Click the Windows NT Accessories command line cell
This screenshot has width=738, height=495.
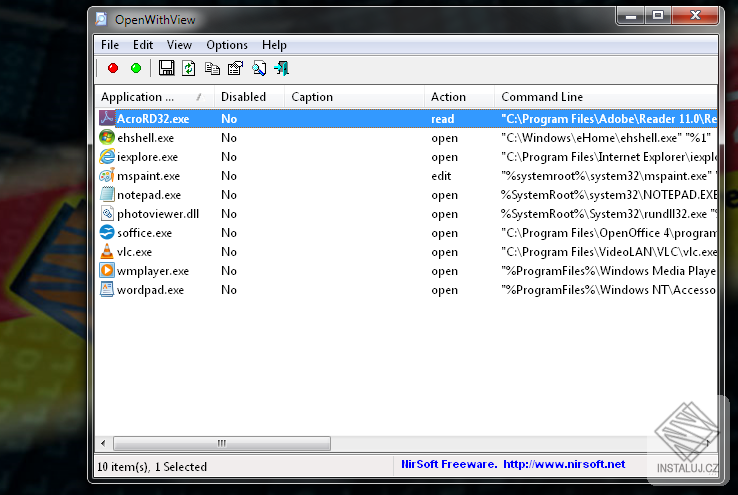(x=609, y=290)
